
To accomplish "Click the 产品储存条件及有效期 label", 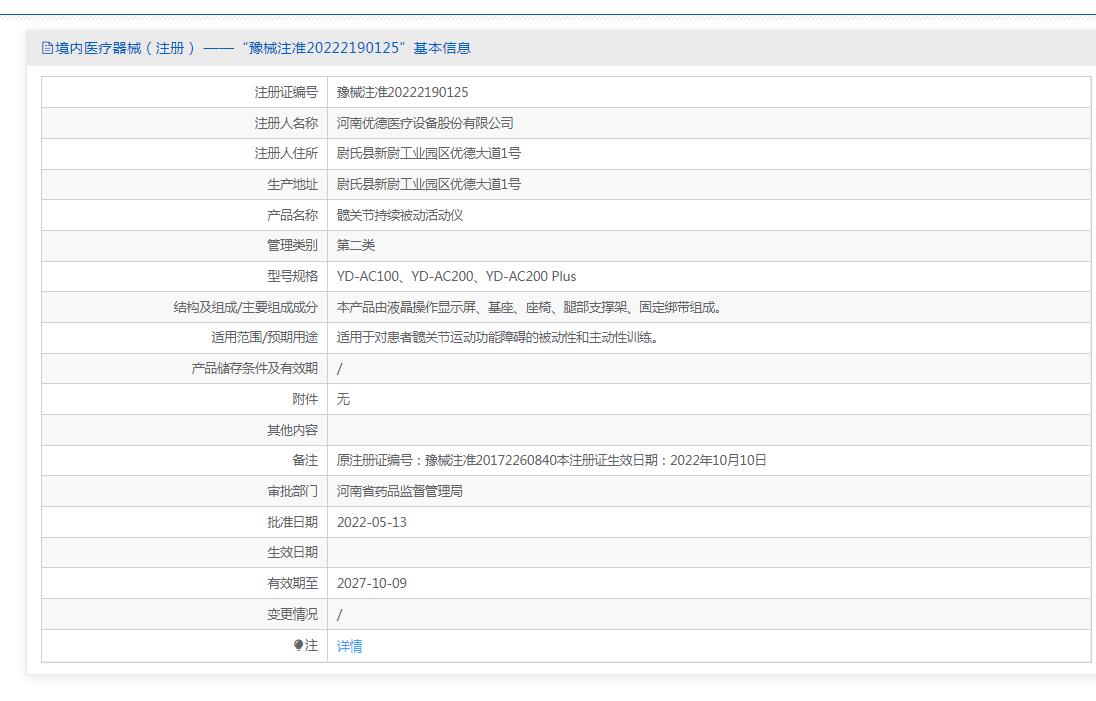I will [x=254, y=368].
